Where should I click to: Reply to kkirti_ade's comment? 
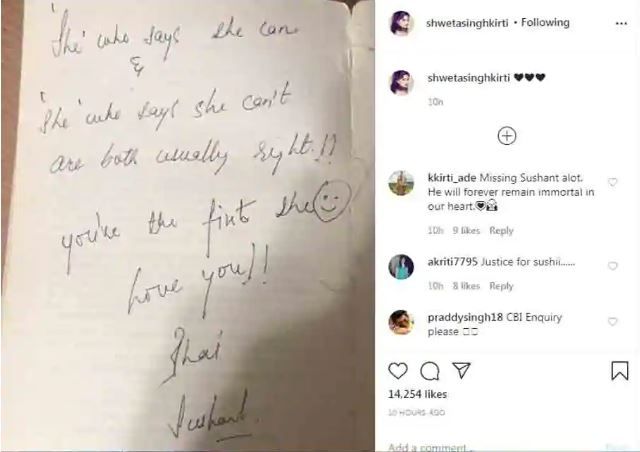pyautogui.click(x=501, y=231)
